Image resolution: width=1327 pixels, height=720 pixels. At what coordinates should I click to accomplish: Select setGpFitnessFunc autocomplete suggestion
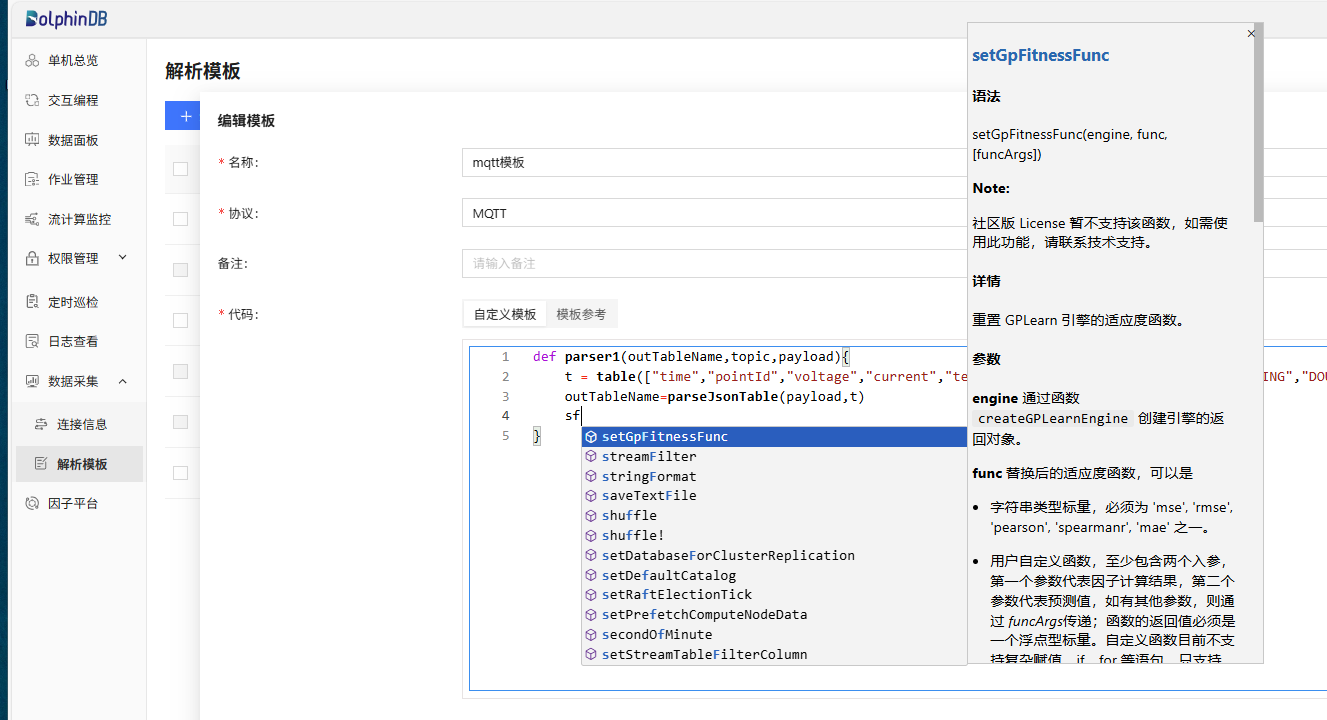[774, 437]
